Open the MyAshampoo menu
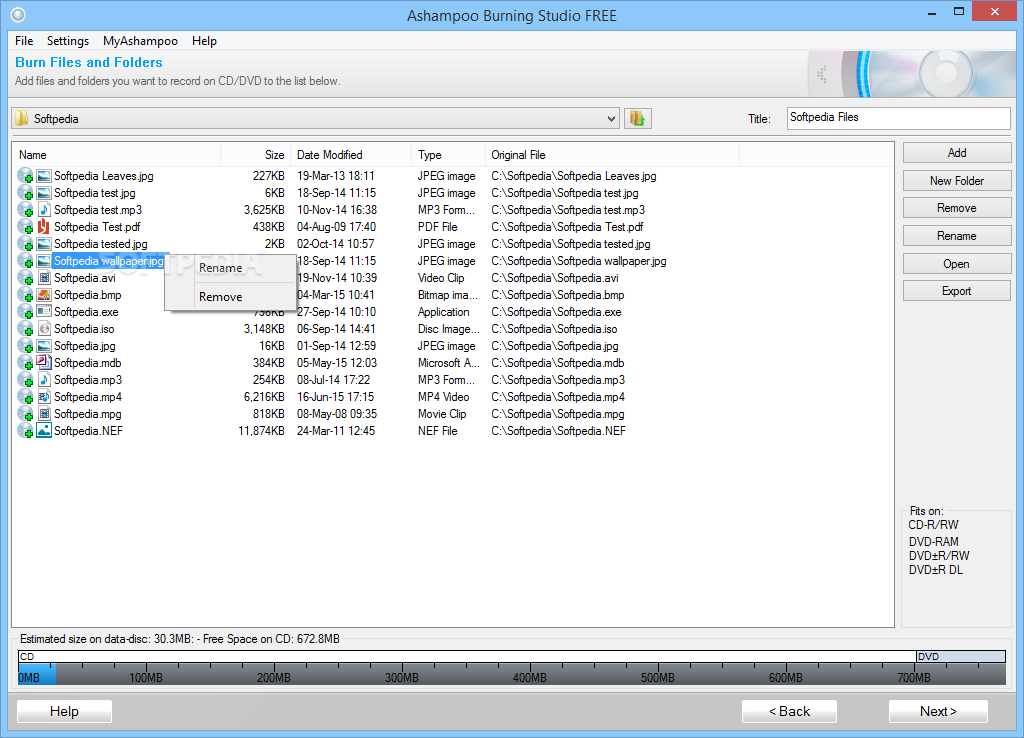1024x738 pixels. pos(140,40)
